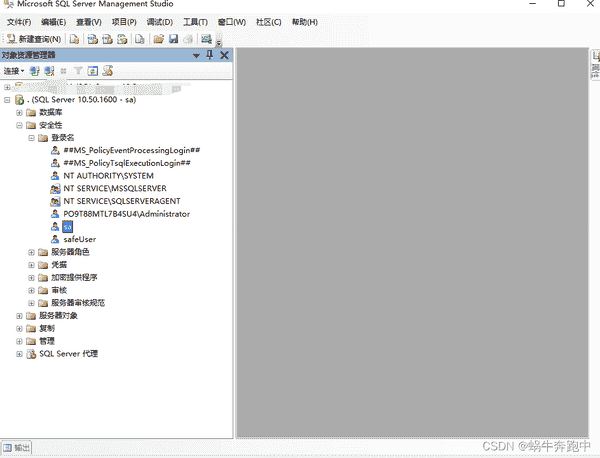The image size is (600, 458).
Task: Click the Refresh icon in Object Explorer toolbar
Action: (92, 71)
